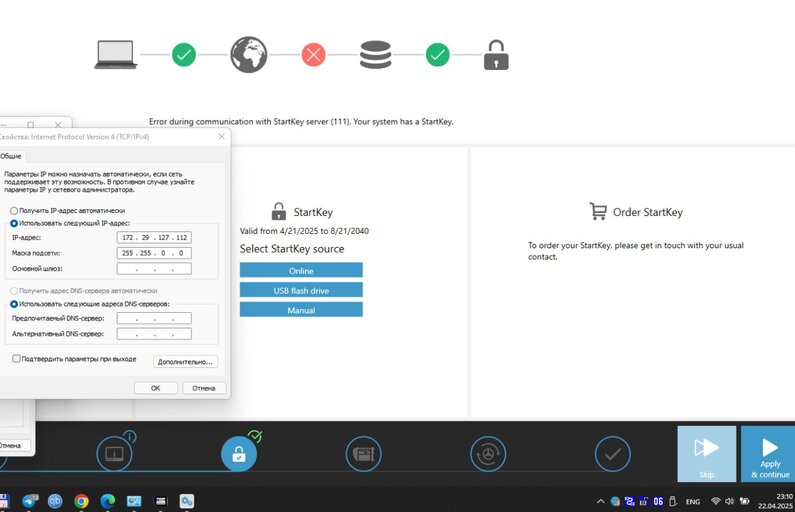Select 'Использовать следующий IP-адрес' radio button

pyautogui.click(x=14, y=223)
